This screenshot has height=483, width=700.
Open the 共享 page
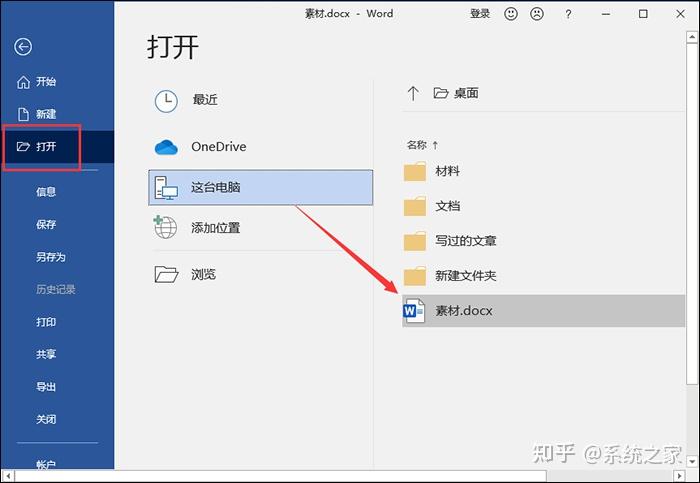pyautogui.click(x=46, y=354)
